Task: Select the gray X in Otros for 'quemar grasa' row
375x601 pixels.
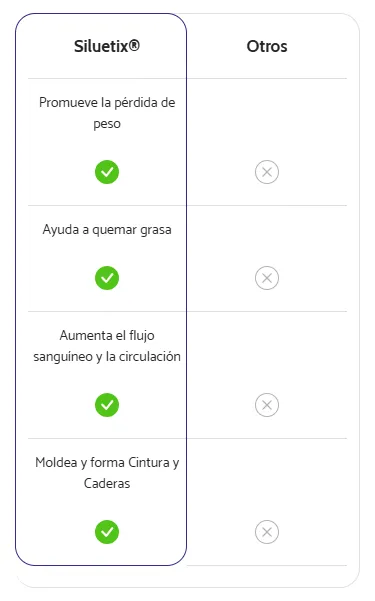Action: click(x=267, y=278)
